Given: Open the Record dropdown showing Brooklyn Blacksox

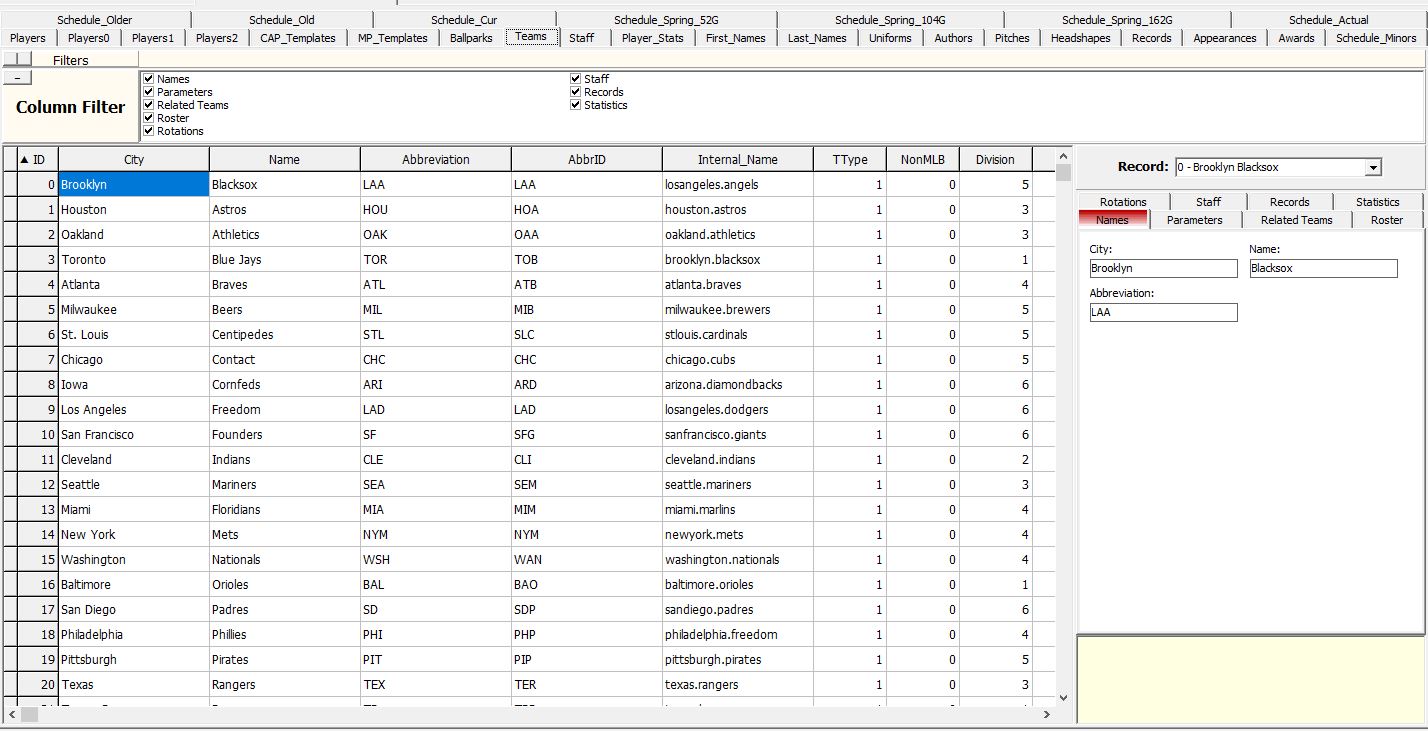Looking at the screenshot, I should tap(1373, 167).
